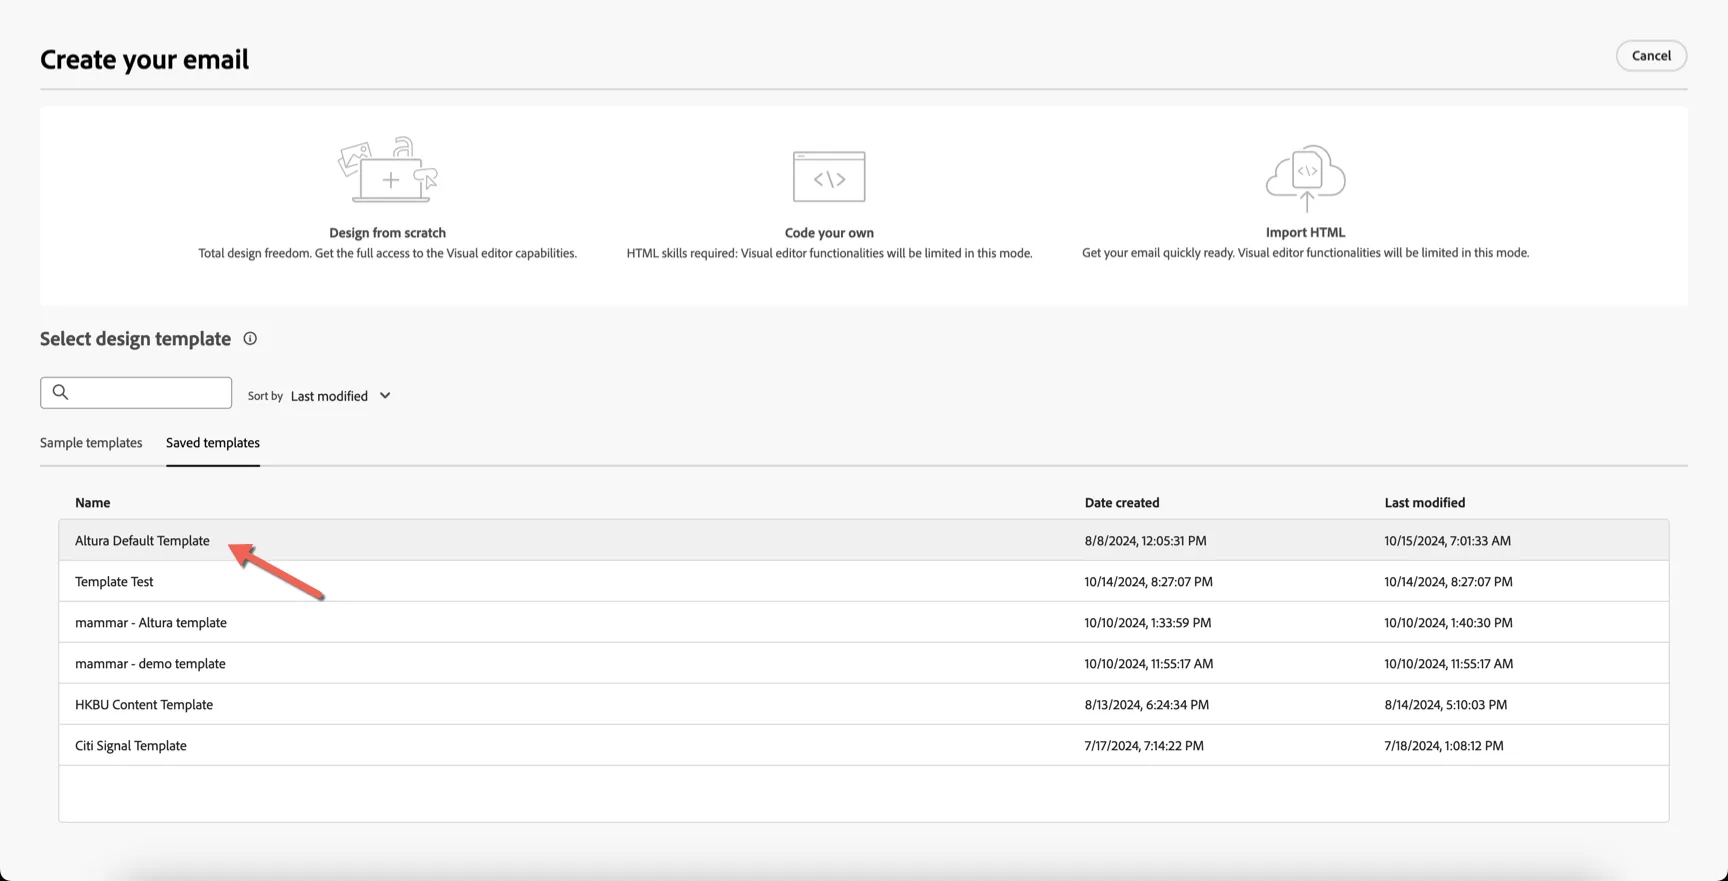Pick the mammar - Altura template
Screen dimensions: 1728x881
(x=864, y=622)
